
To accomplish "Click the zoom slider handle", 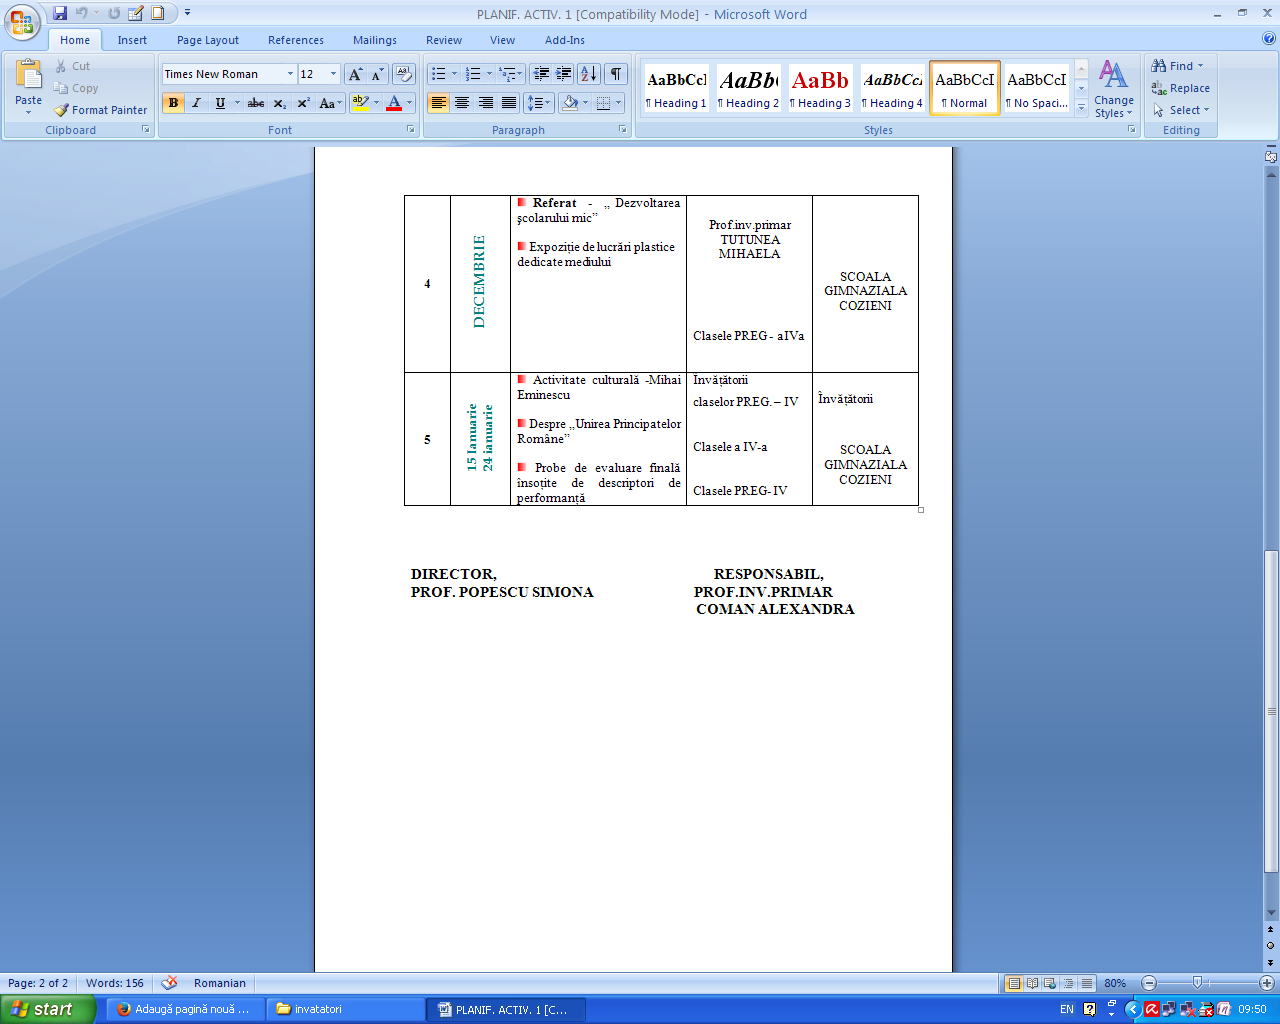I will click(x=1197, y=983).
